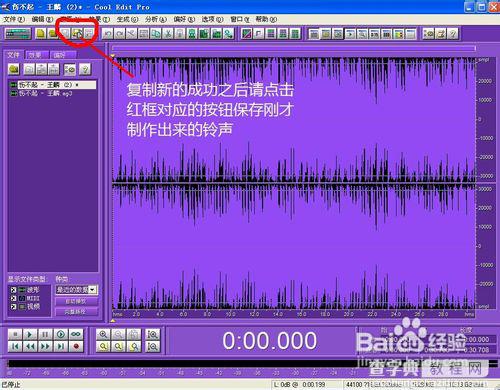The image size is (500, 390).
Task: Click the yellow start cursor marker above waveform
Action: tap(113, 56)
